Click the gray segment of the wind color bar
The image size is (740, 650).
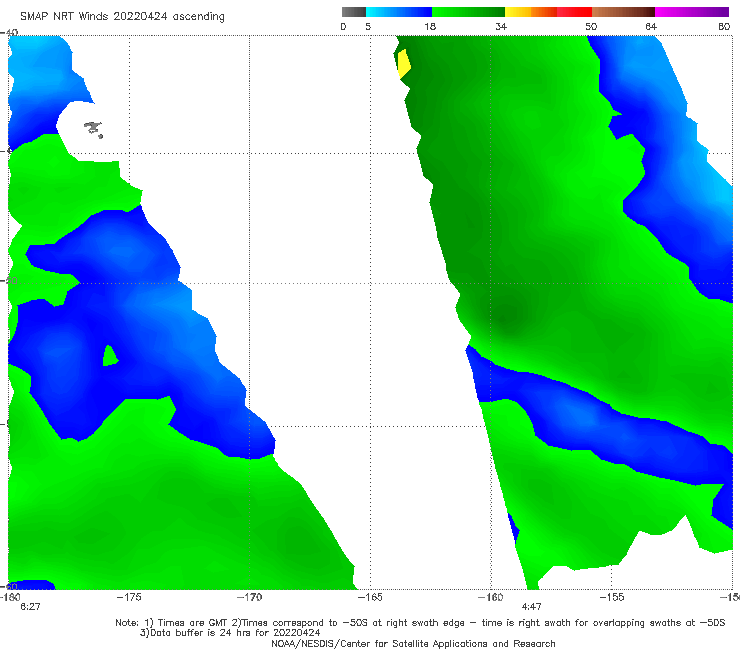click(x=354, y=12)
